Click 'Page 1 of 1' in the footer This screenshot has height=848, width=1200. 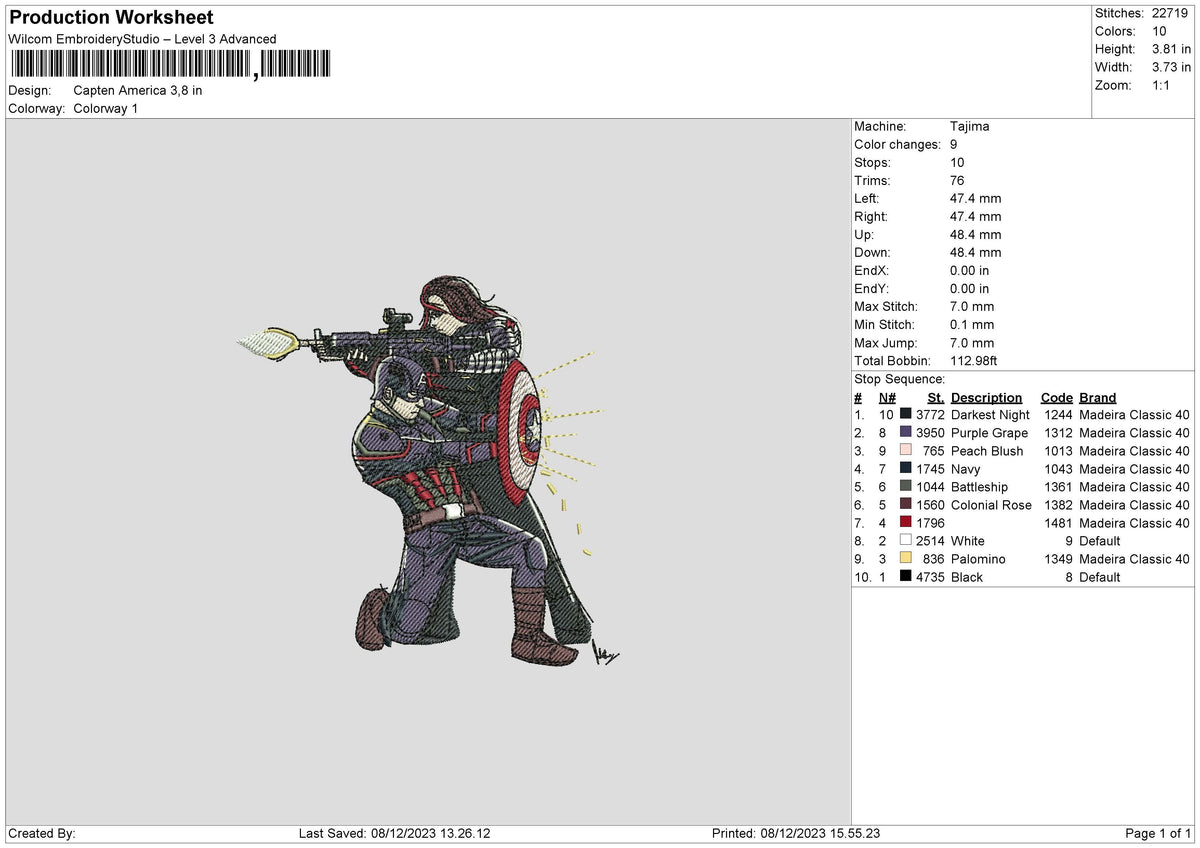(1158, 833)
